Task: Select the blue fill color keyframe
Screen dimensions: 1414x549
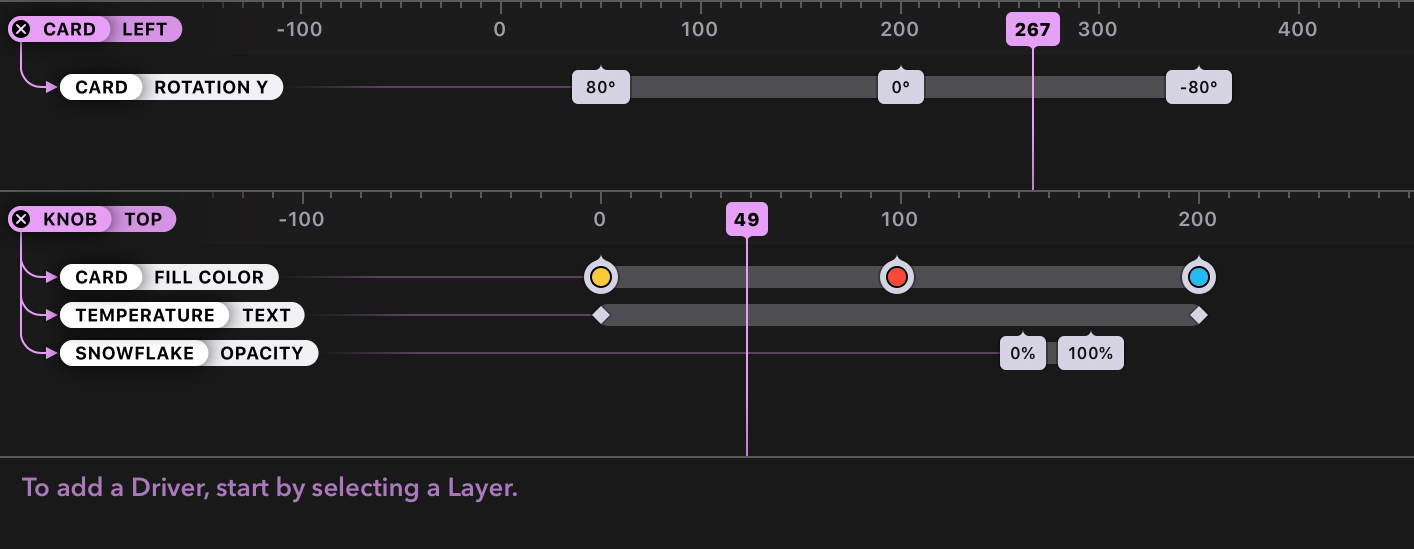Action: pyautogui.click(x=1199, y=277)
